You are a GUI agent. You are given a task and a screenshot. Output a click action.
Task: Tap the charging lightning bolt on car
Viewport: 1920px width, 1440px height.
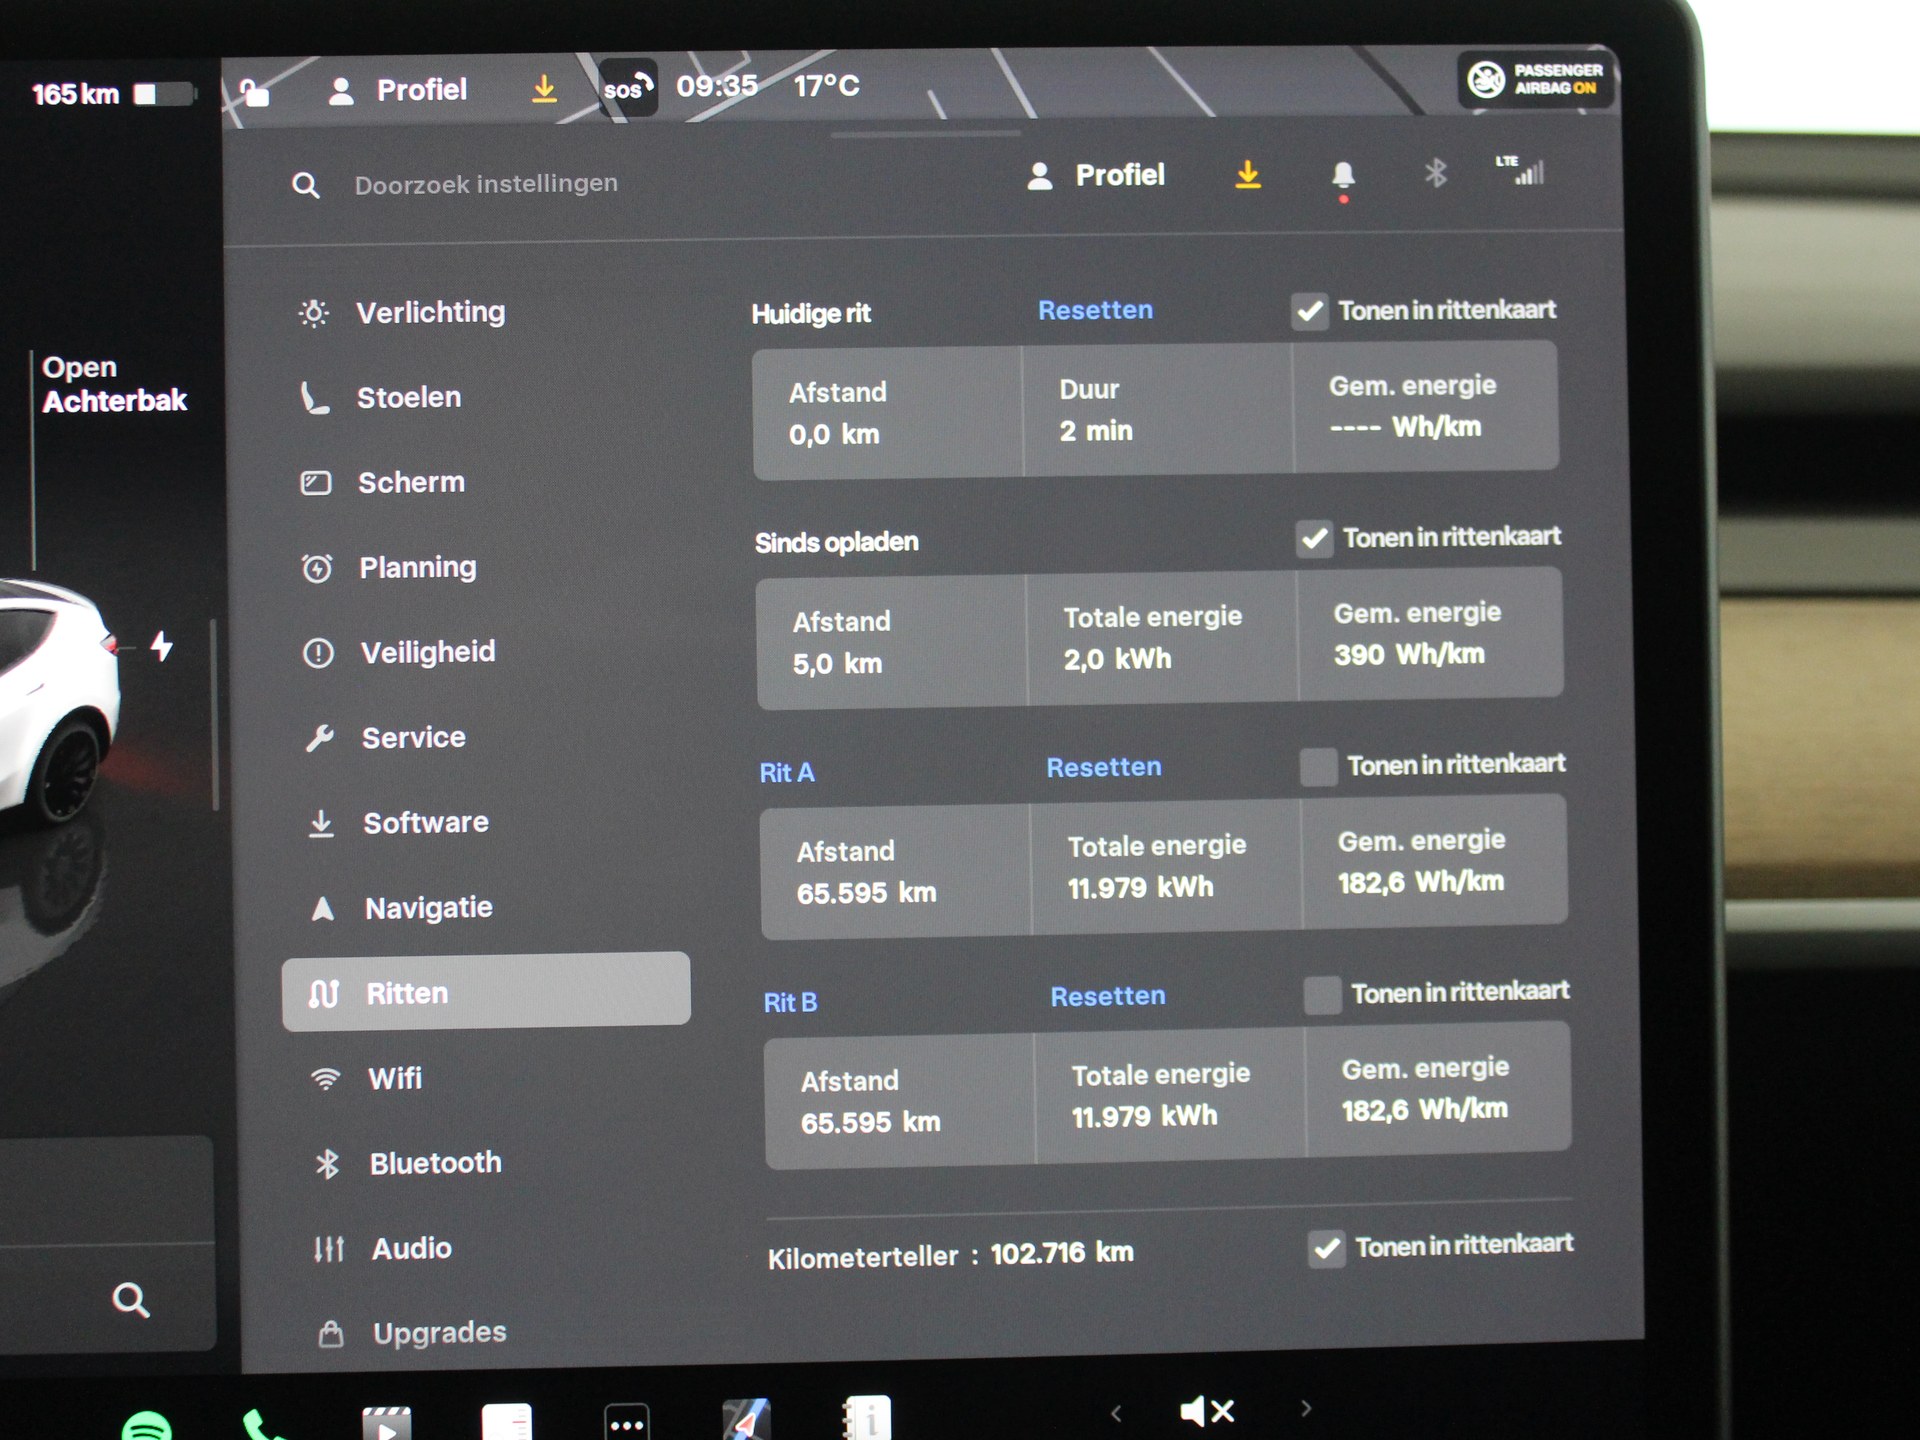[161, 646]
